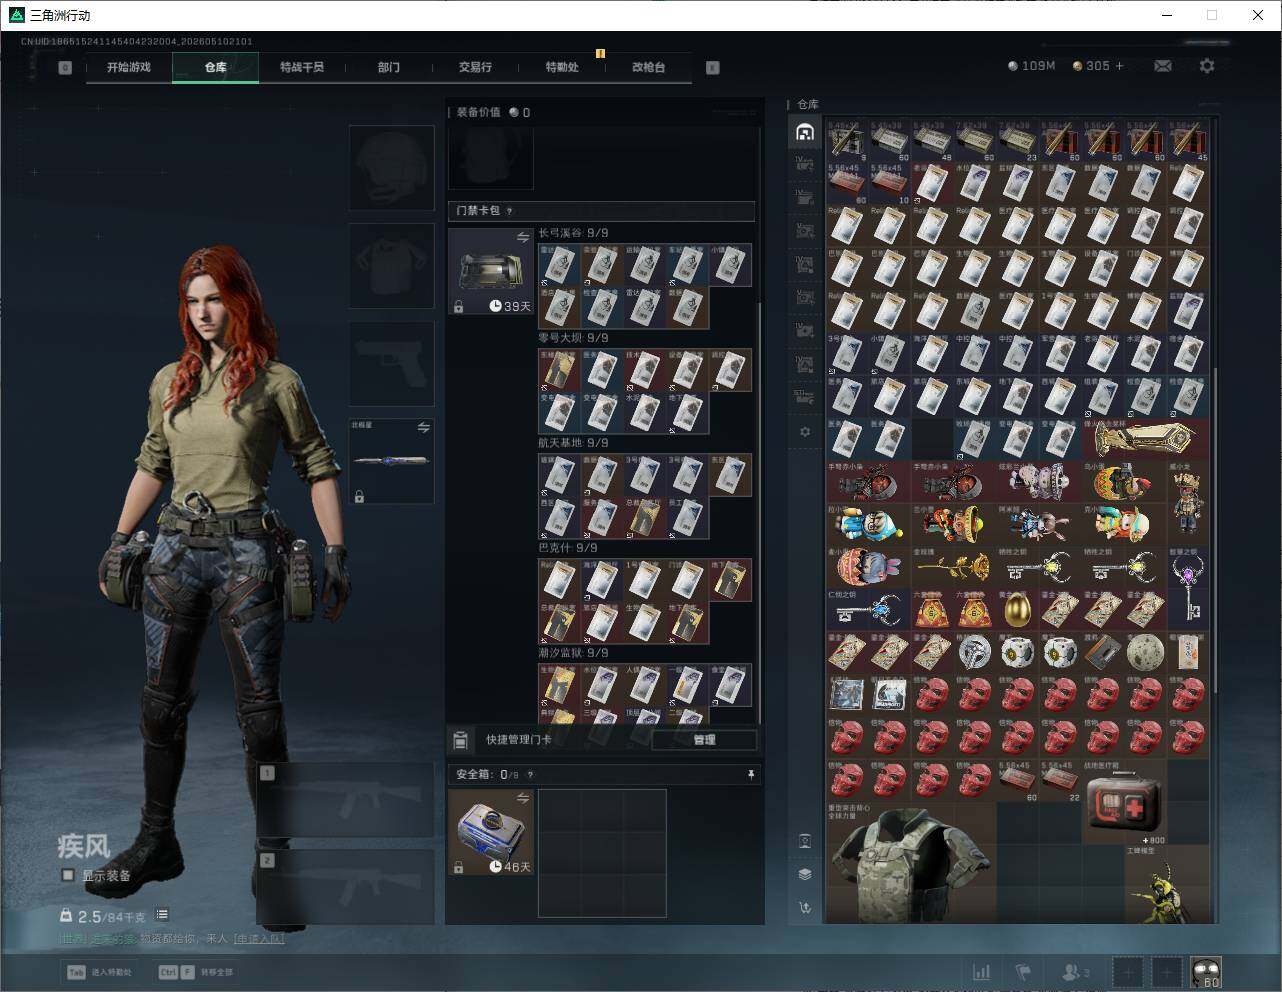Swap the keycard wallet container

click(523, 237)
